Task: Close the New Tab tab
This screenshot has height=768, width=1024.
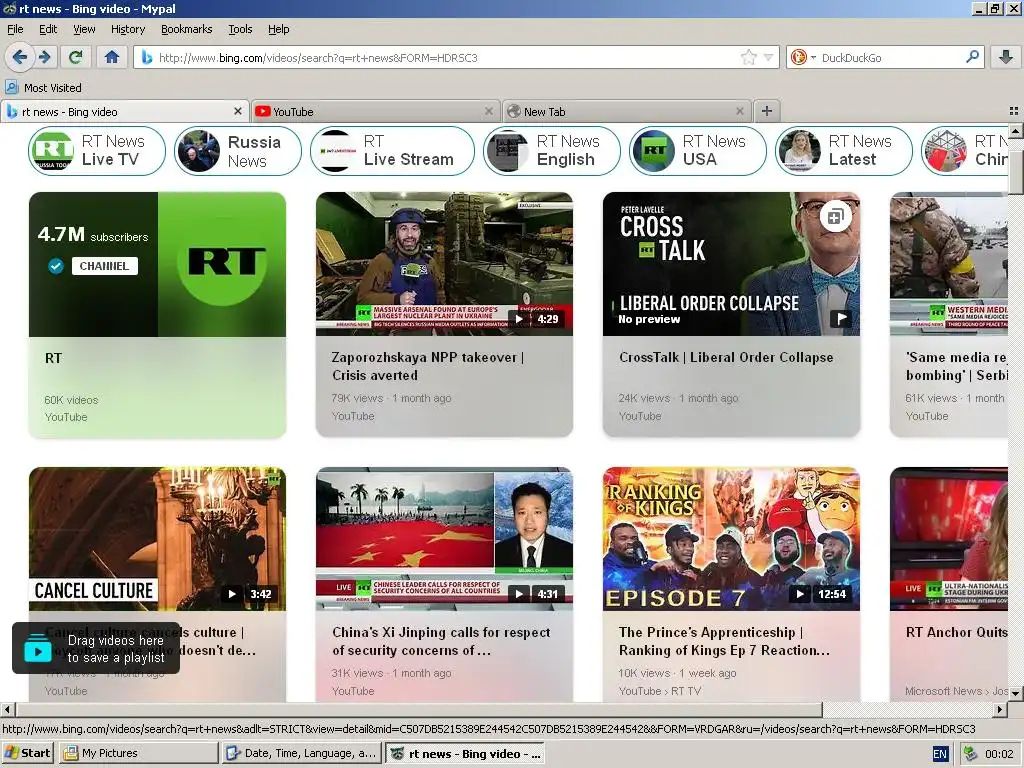Action: (x=740, y=111)
